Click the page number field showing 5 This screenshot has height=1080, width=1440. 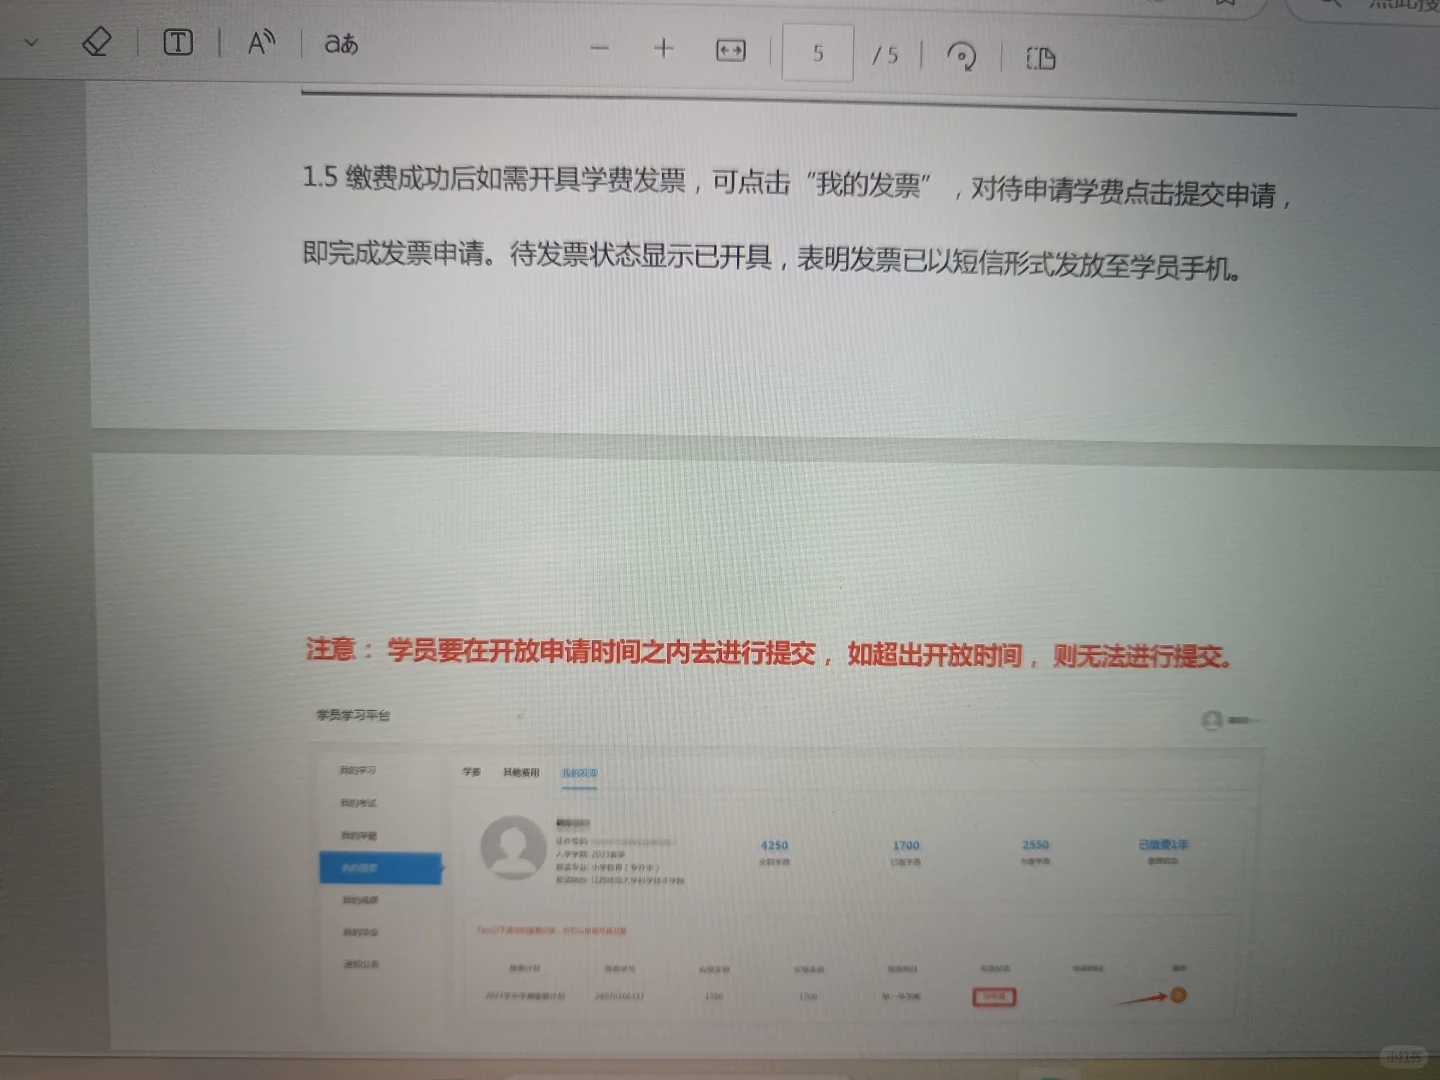[818, 53]
